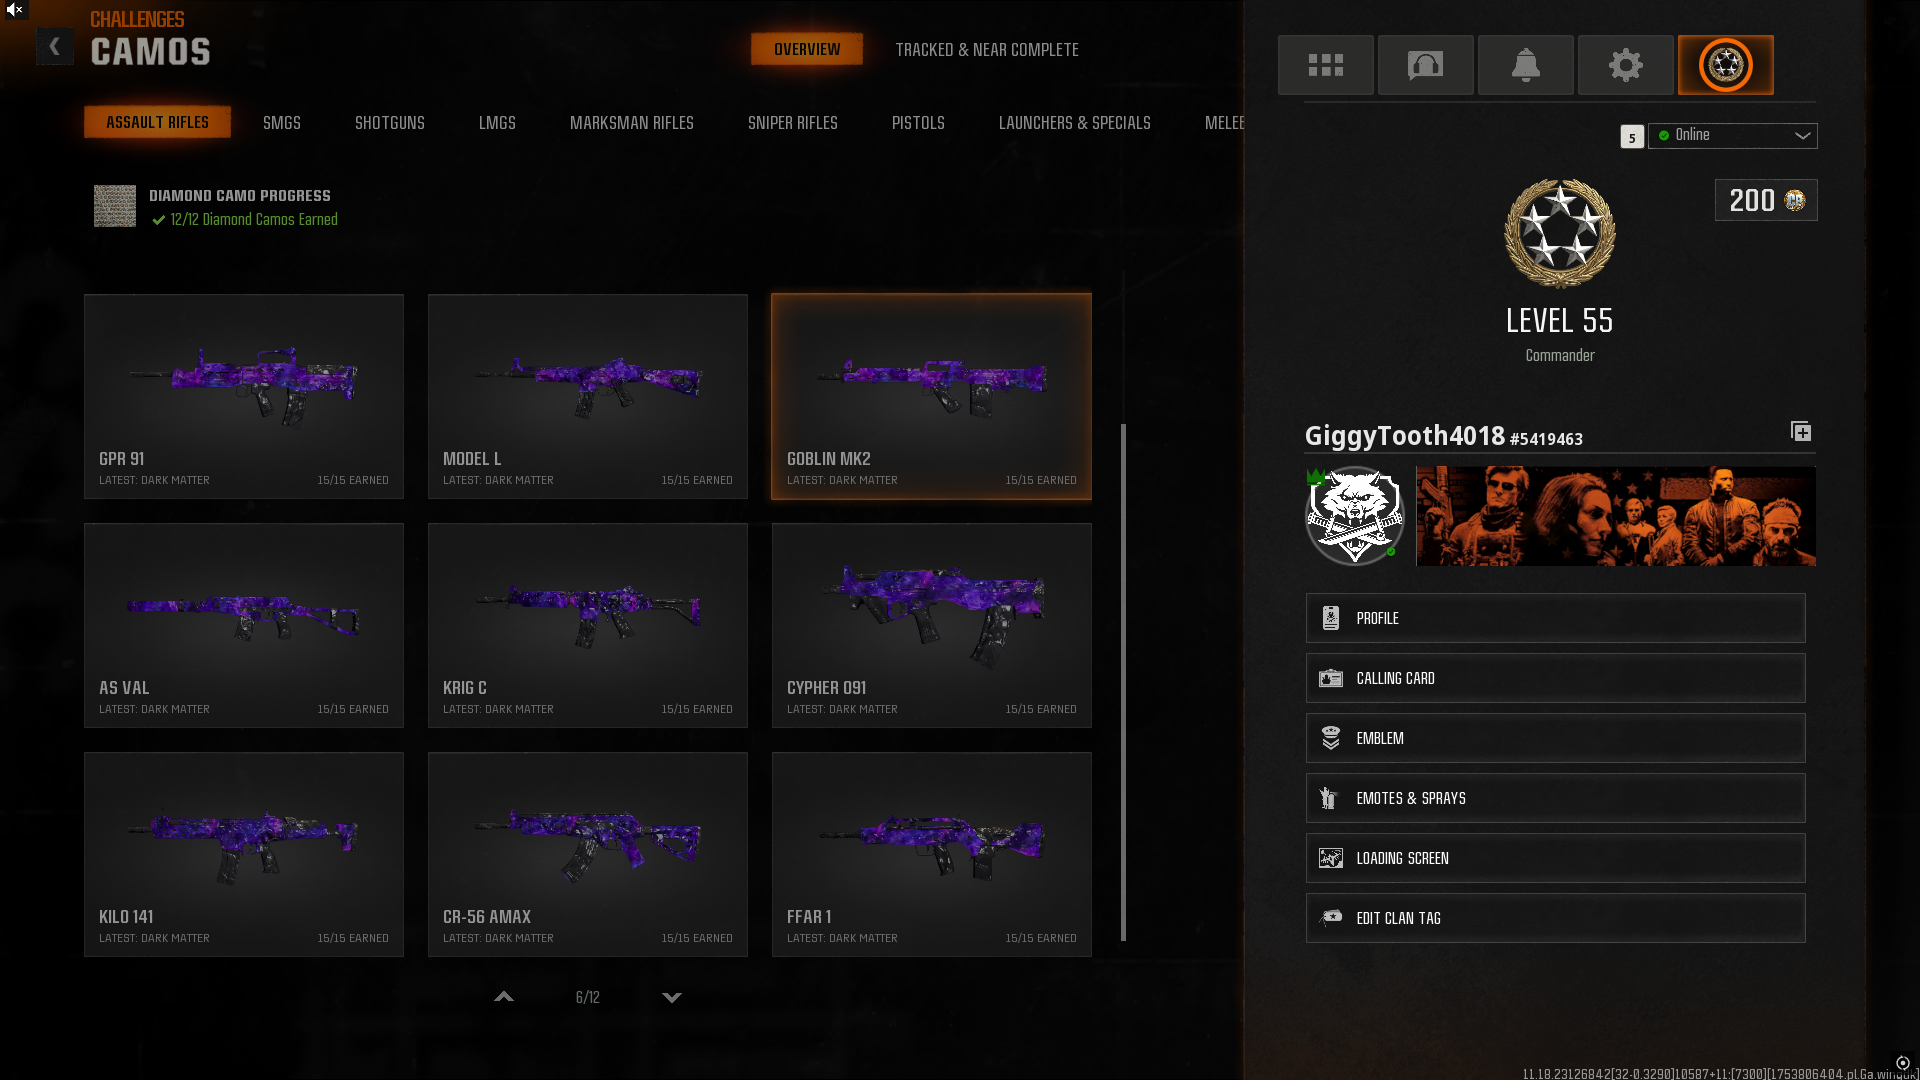
Task: Click the Emotes & Sprays row icon
Action: [x=1330, y=798]
